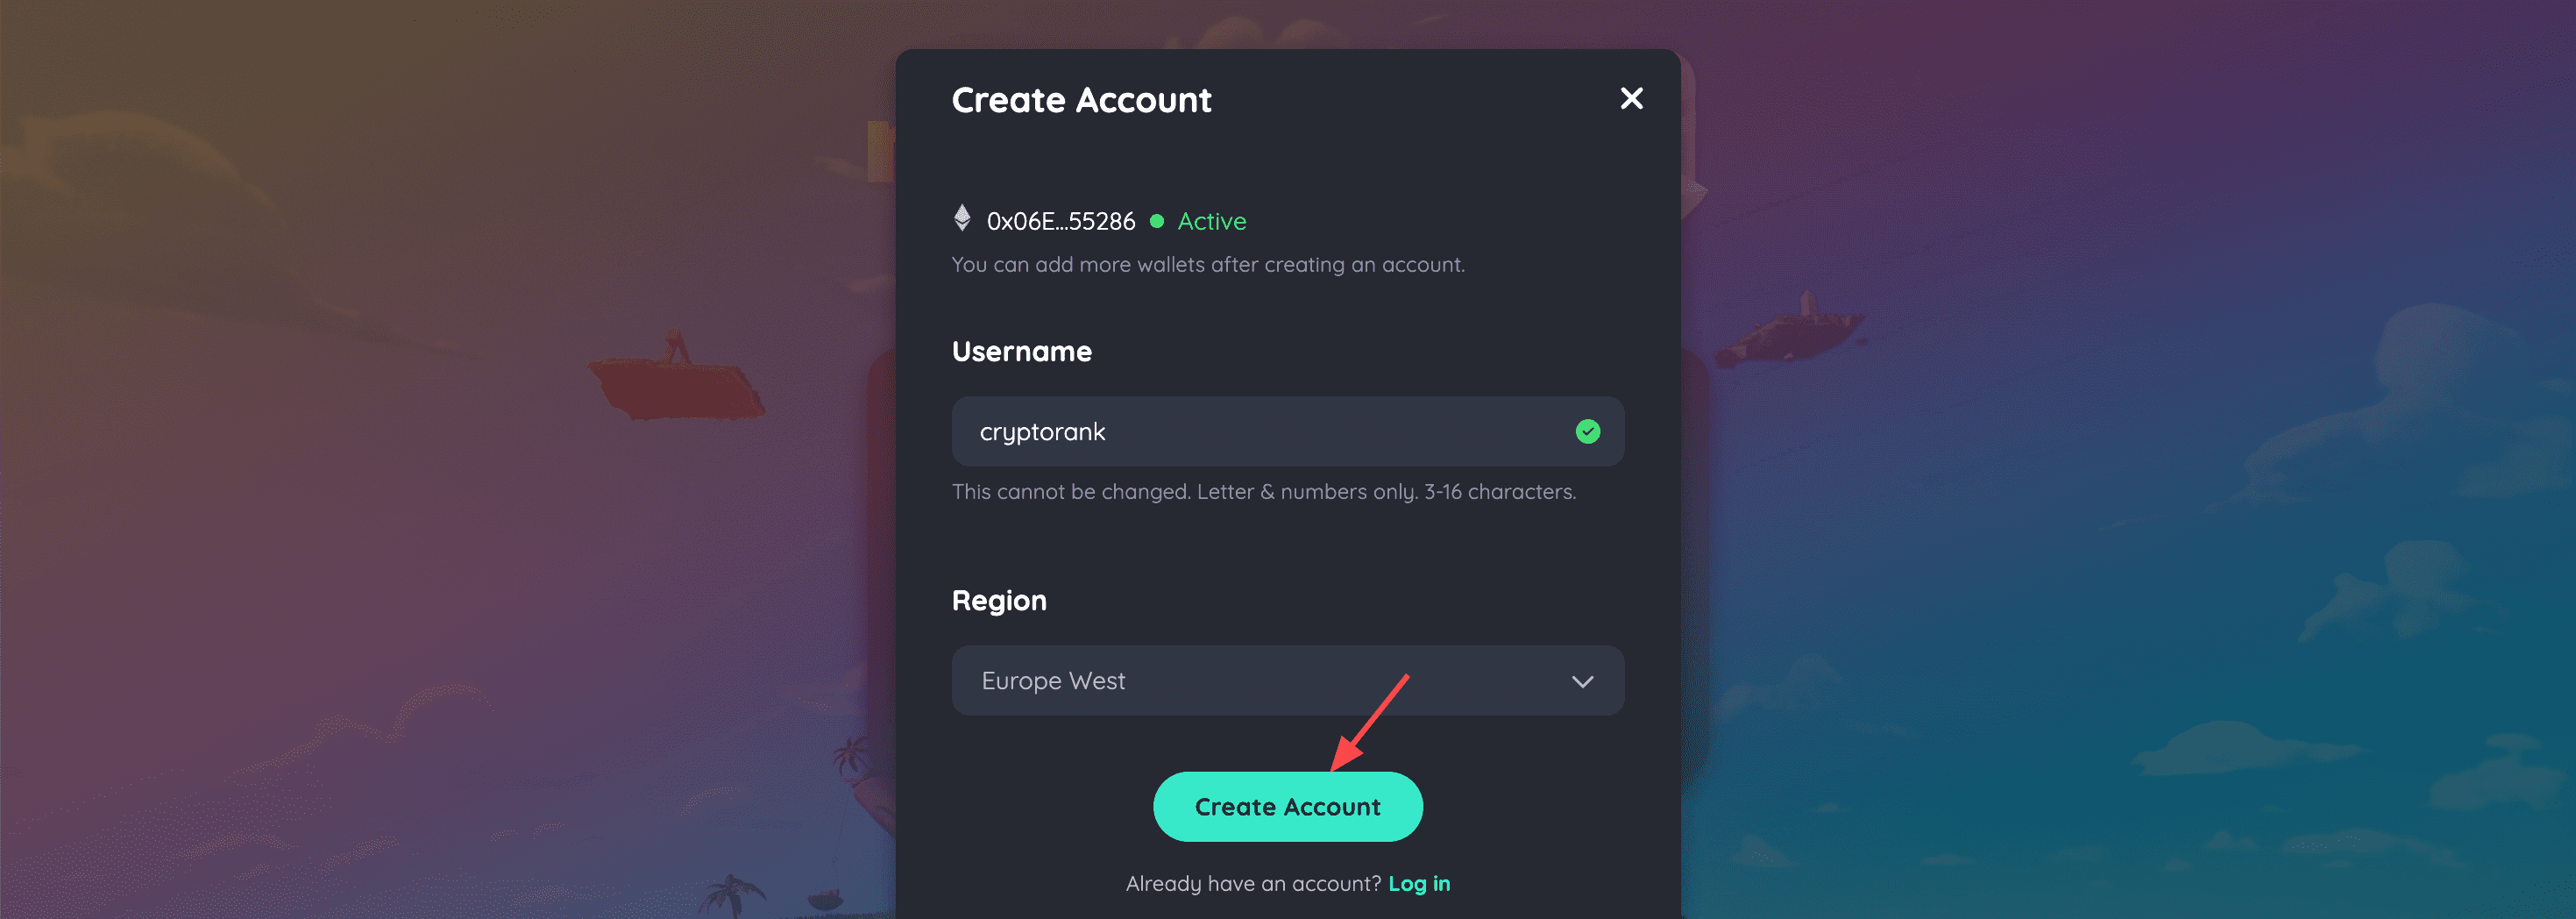Click the green Active status dot
The width and height of the screenshot is (2576, 919).
click(1157, 221)
